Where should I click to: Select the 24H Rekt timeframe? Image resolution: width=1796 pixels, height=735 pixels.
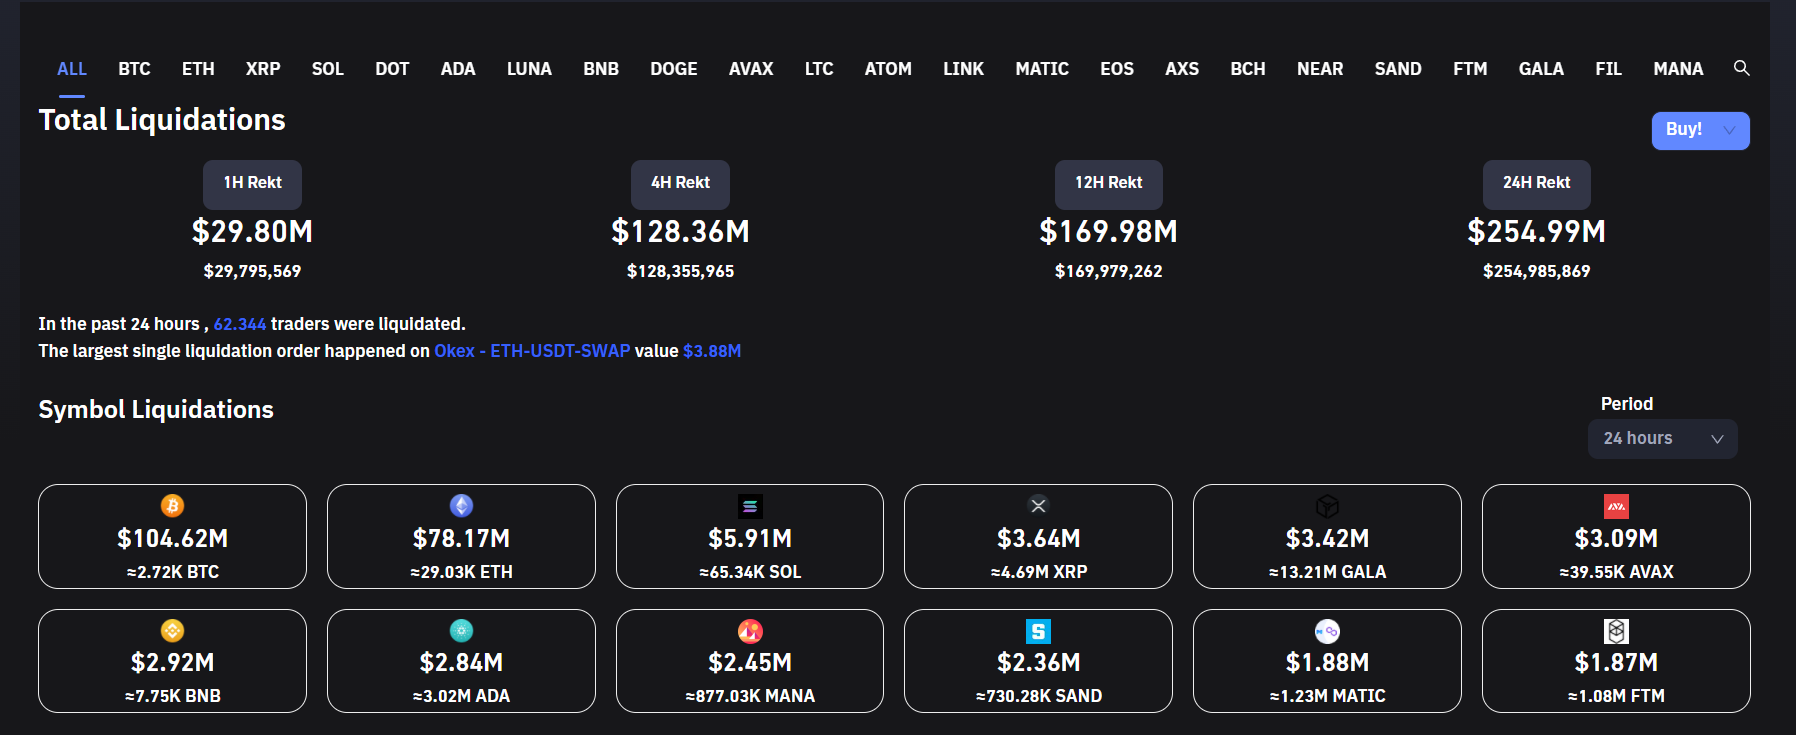(x=1536, y=183)
